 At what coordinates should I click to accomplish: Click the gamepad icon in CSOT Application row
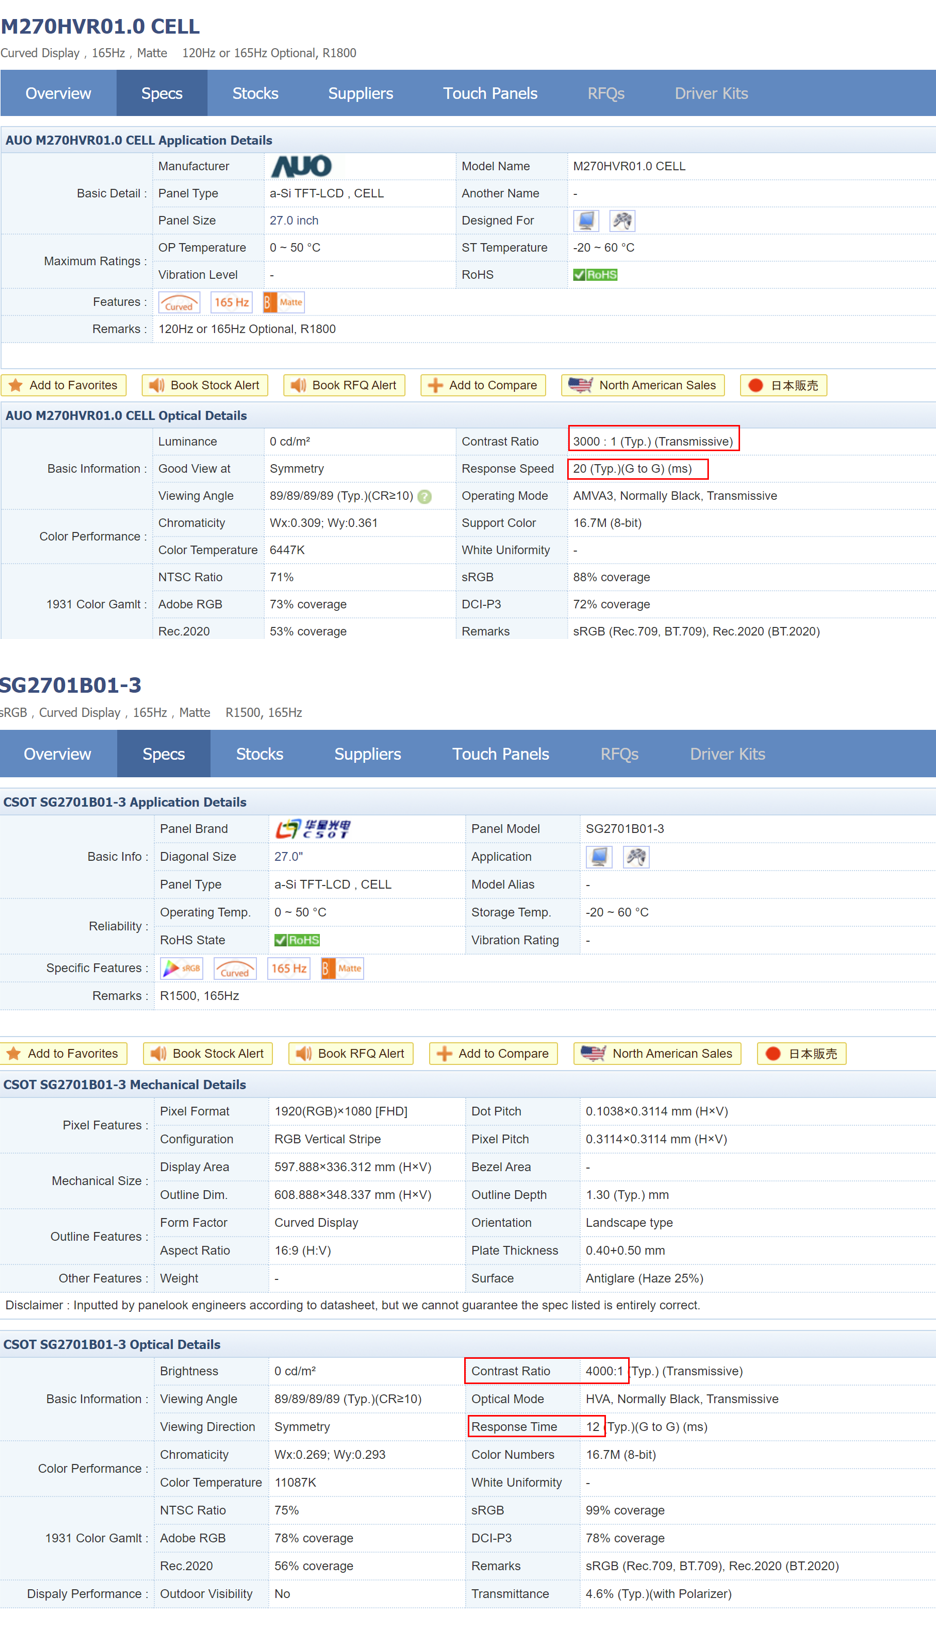[636, 857]
